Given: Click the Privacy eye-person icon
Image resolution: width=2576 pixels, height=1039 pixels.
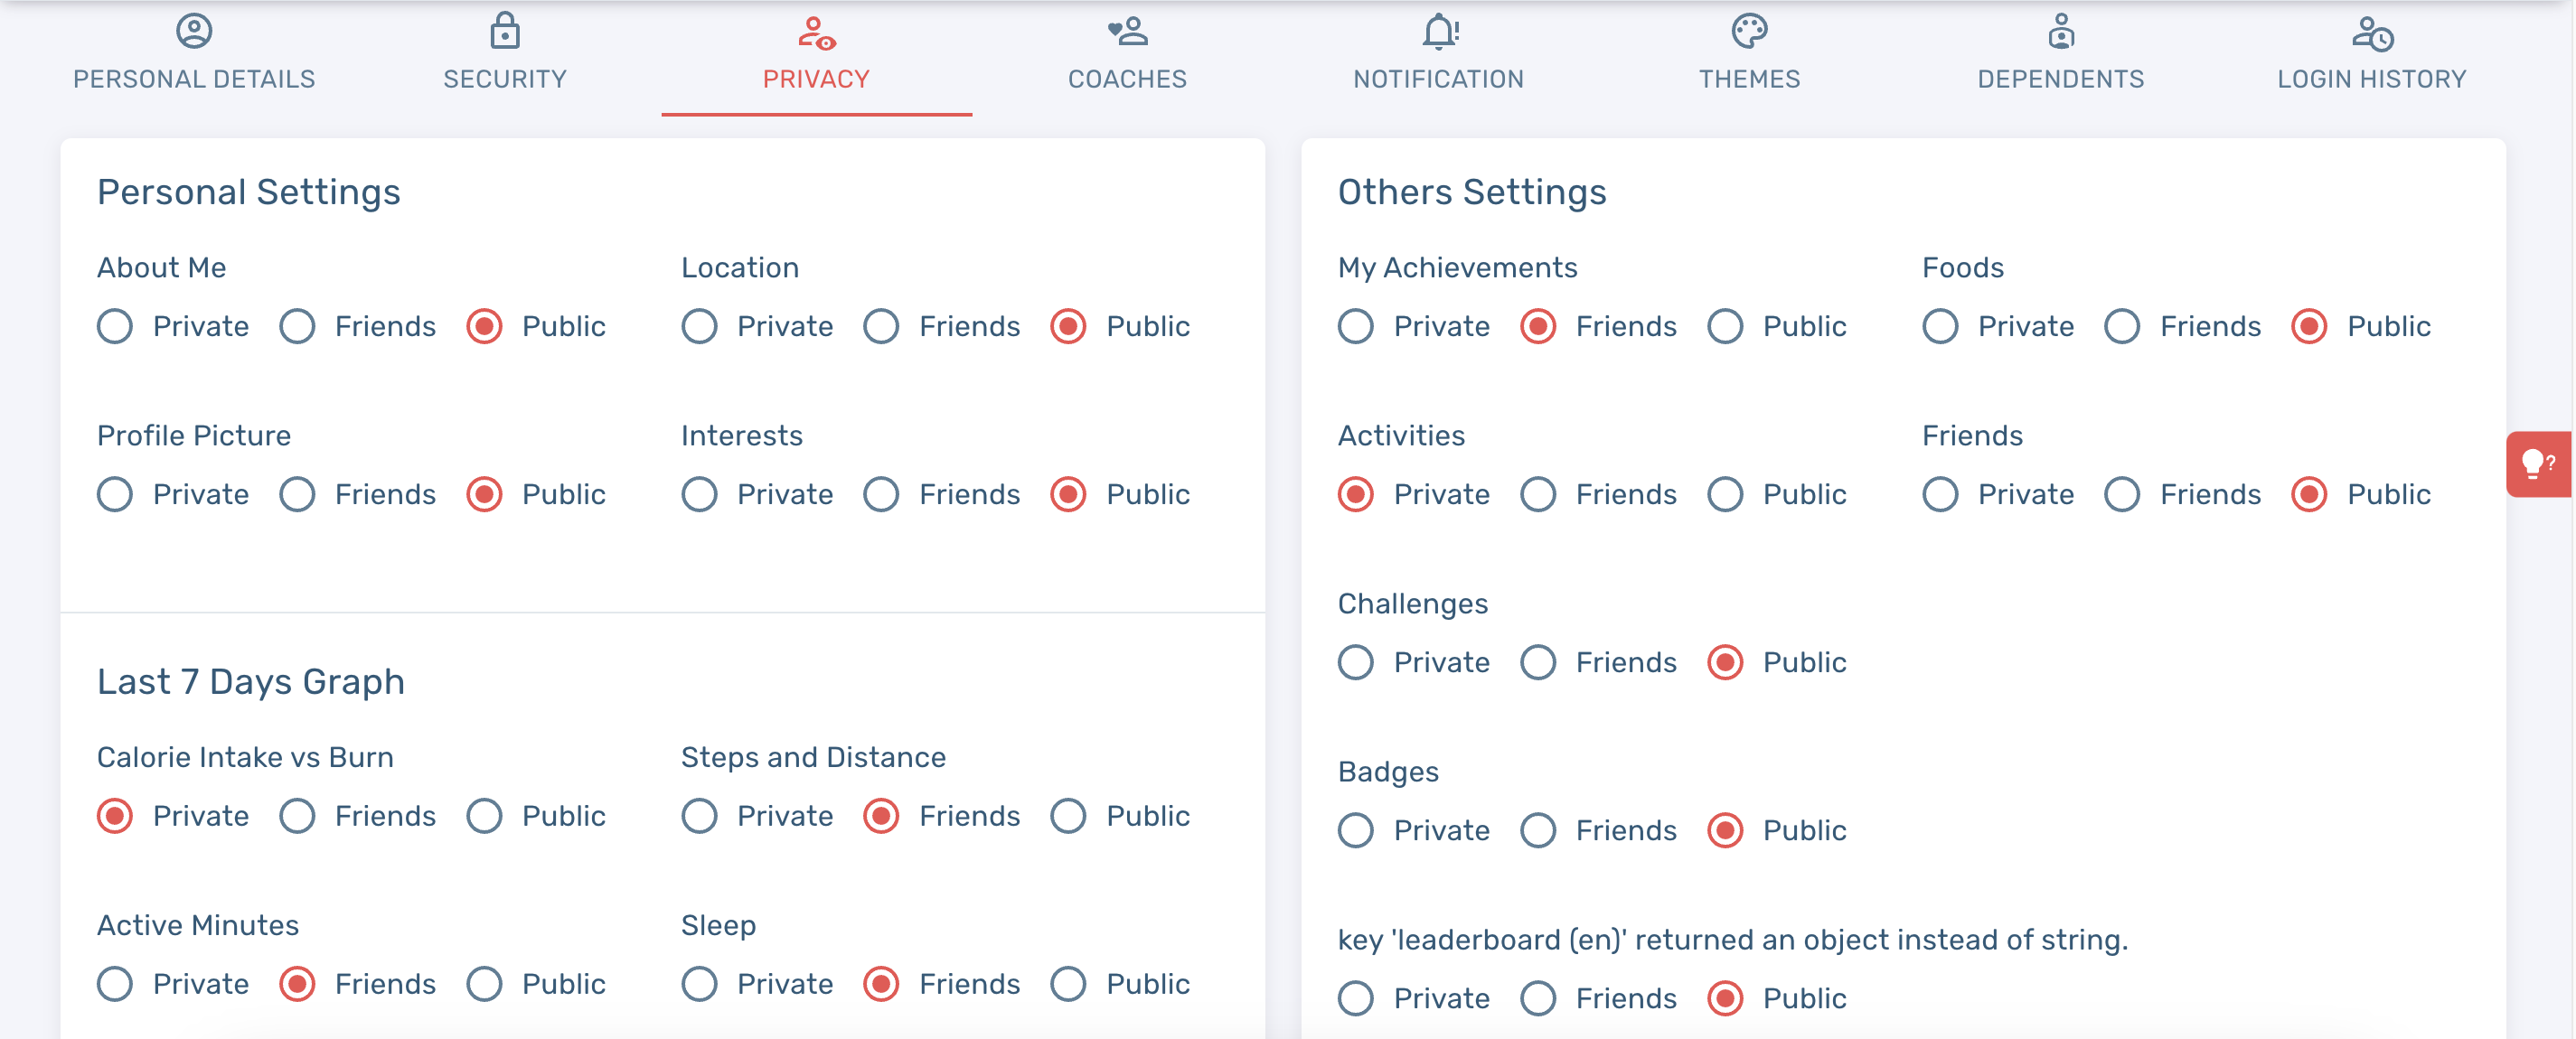Looking at the screenshot, I should tap(816, 33).
